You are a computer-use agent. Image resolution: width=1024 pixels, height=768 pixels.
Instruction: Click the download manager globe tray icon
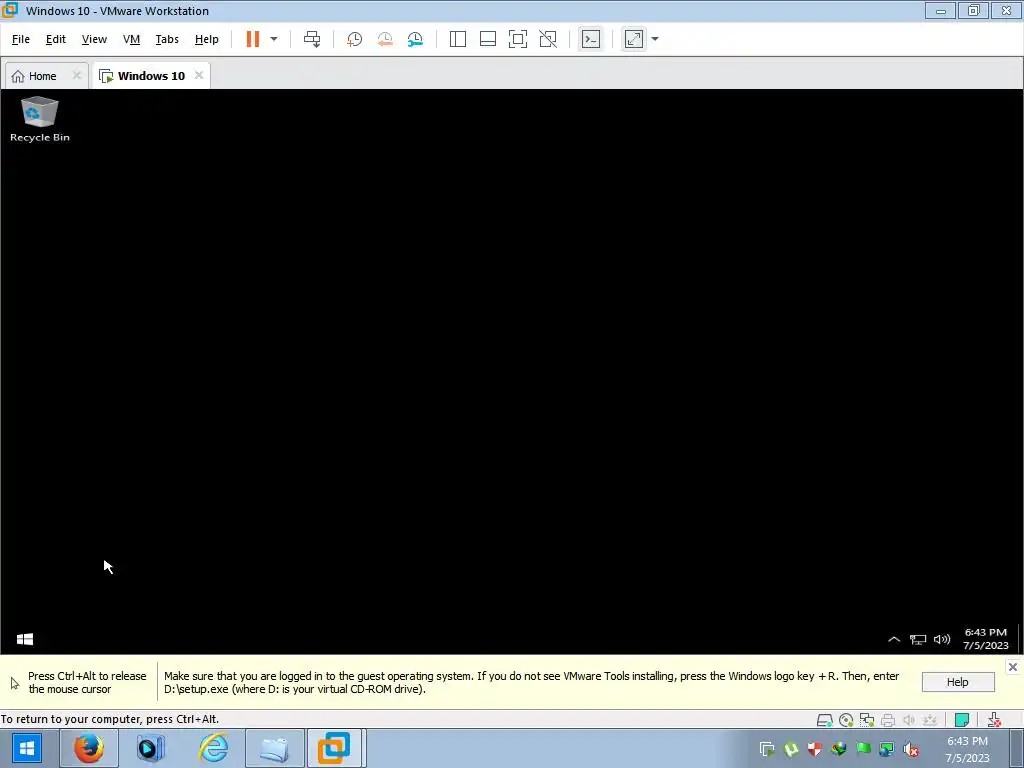[x=839, y=749]
